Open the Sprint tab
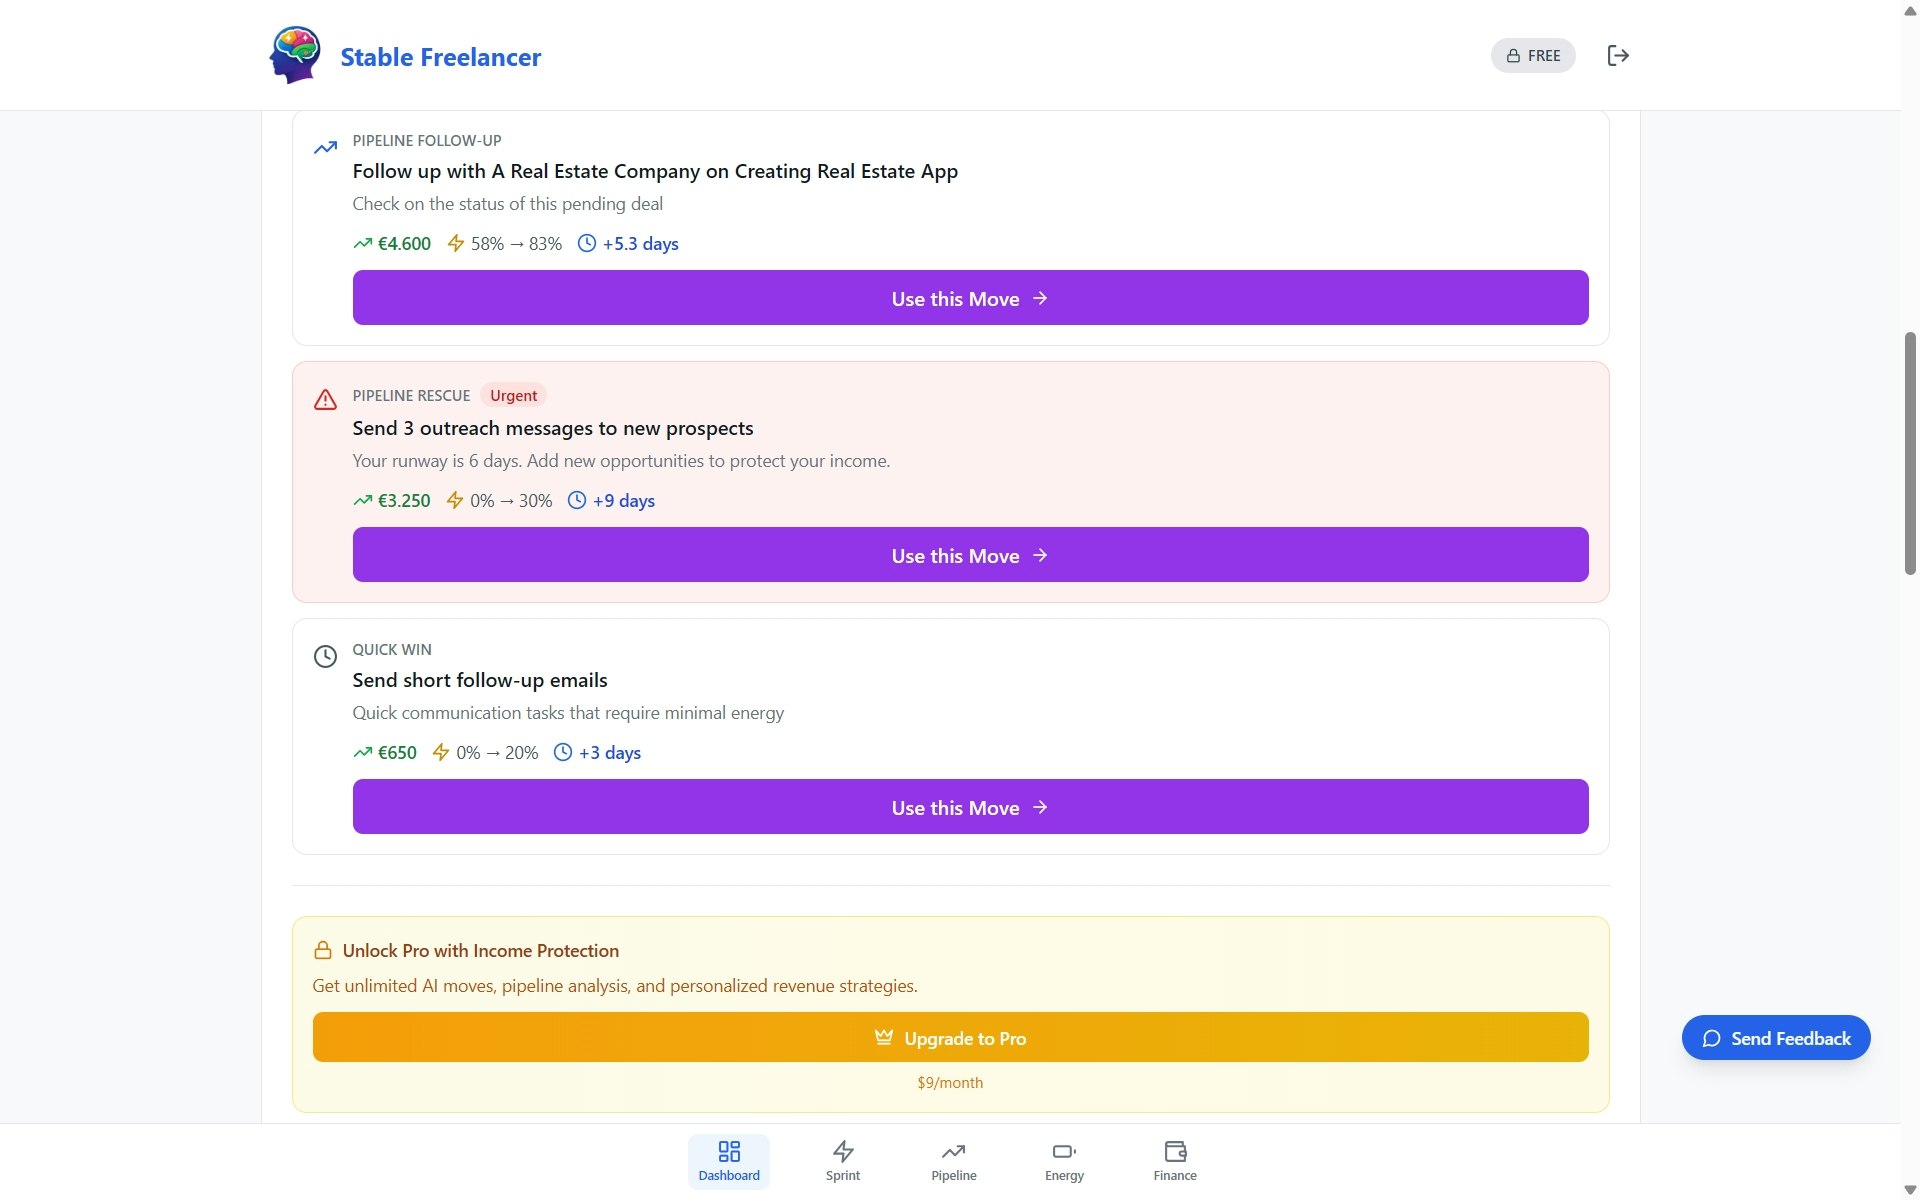1920x1200 pixels. (842, 1161)
